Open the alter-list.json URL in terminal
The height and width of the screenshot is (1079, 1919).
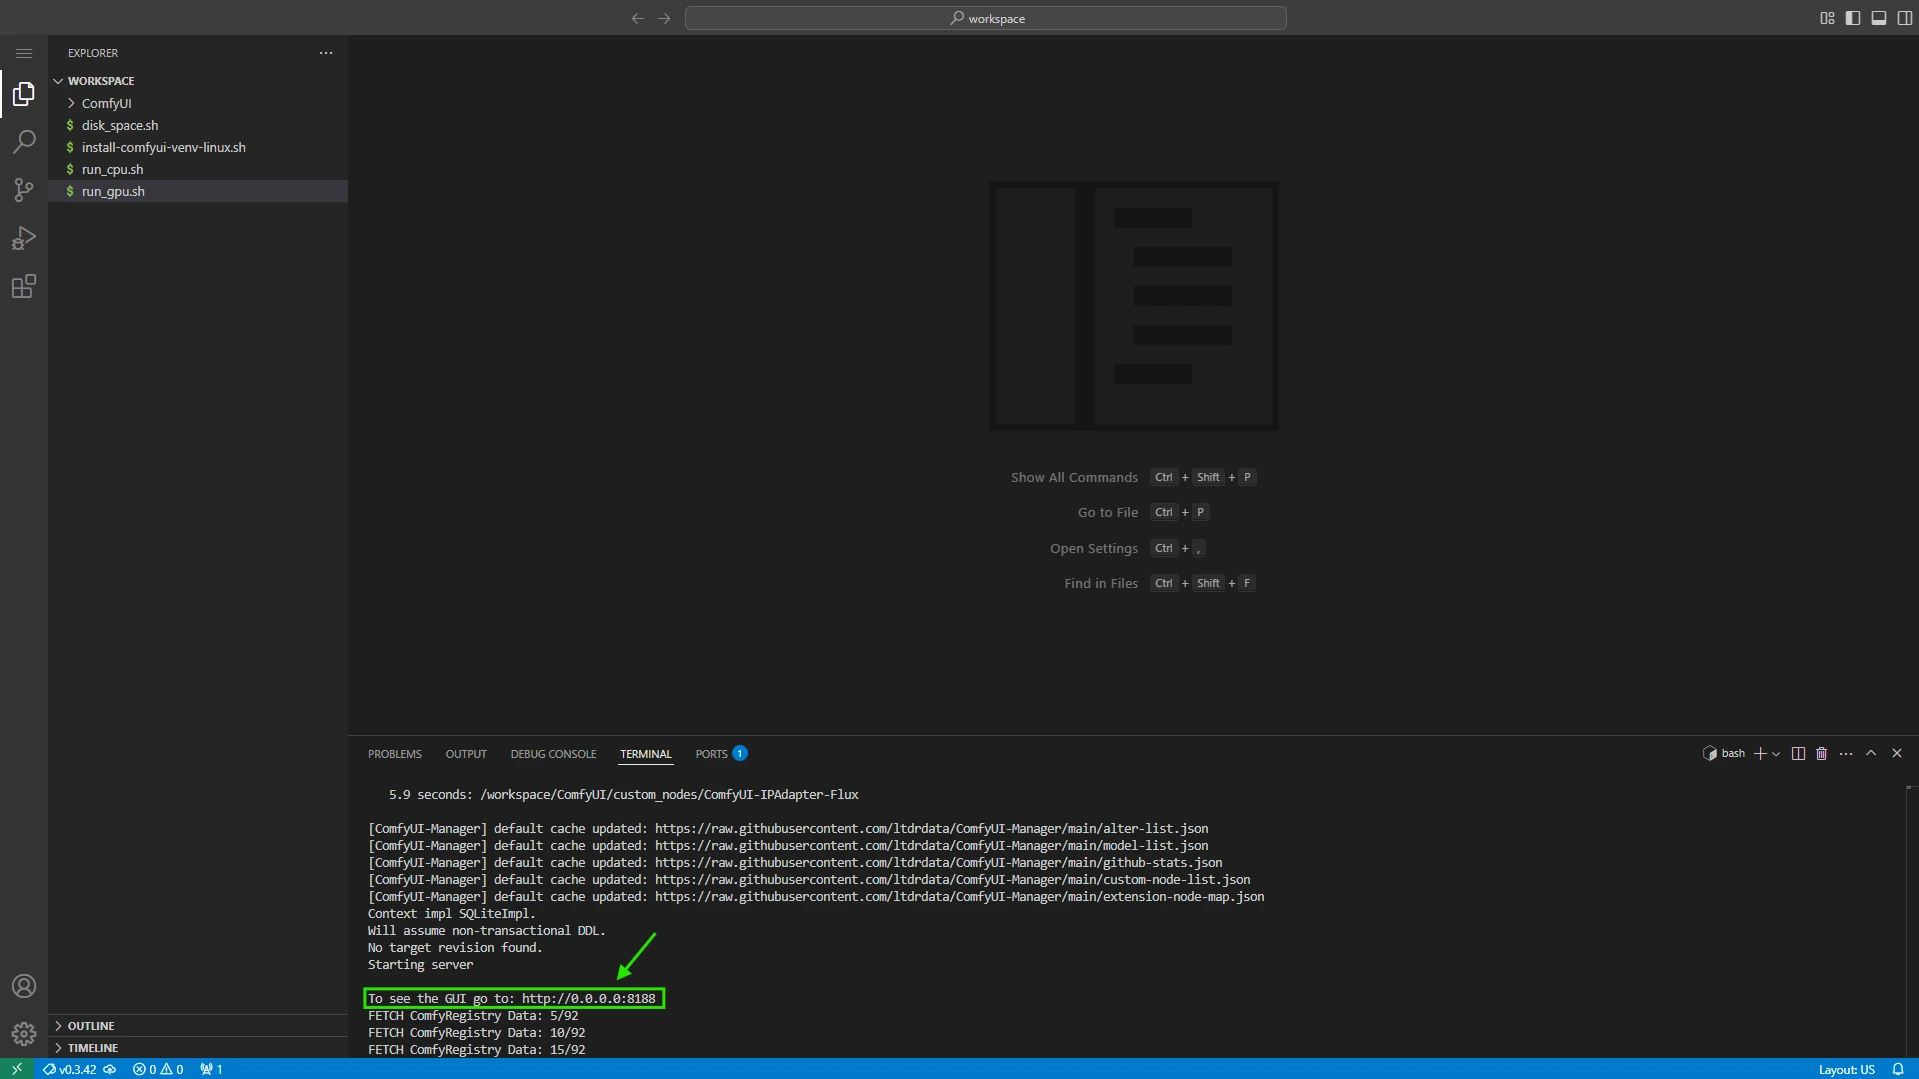932,829
